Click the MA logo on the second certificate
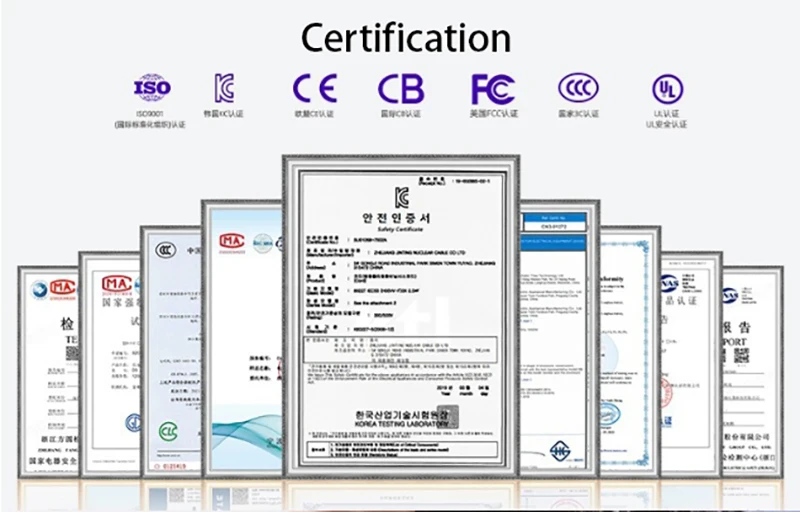The height and width of the screenshot is (512, 800). click(117, 284)
